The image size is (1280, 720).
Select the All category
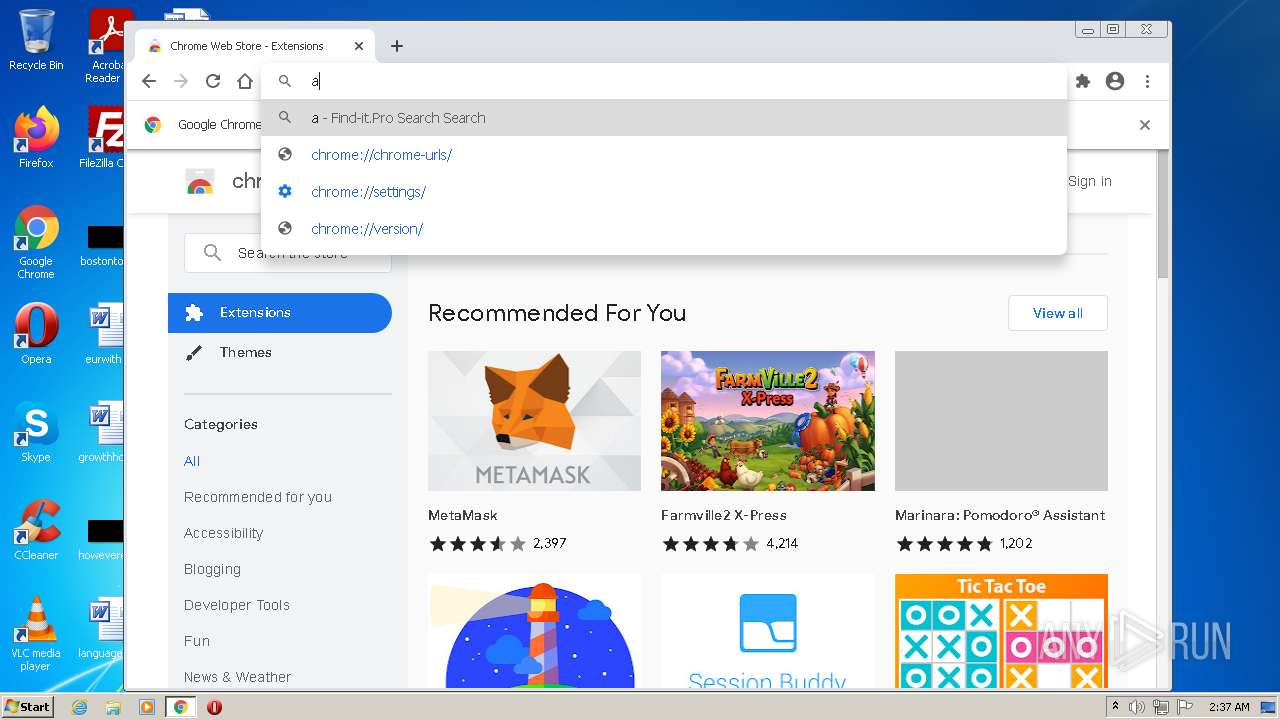(x=192, y=461)
